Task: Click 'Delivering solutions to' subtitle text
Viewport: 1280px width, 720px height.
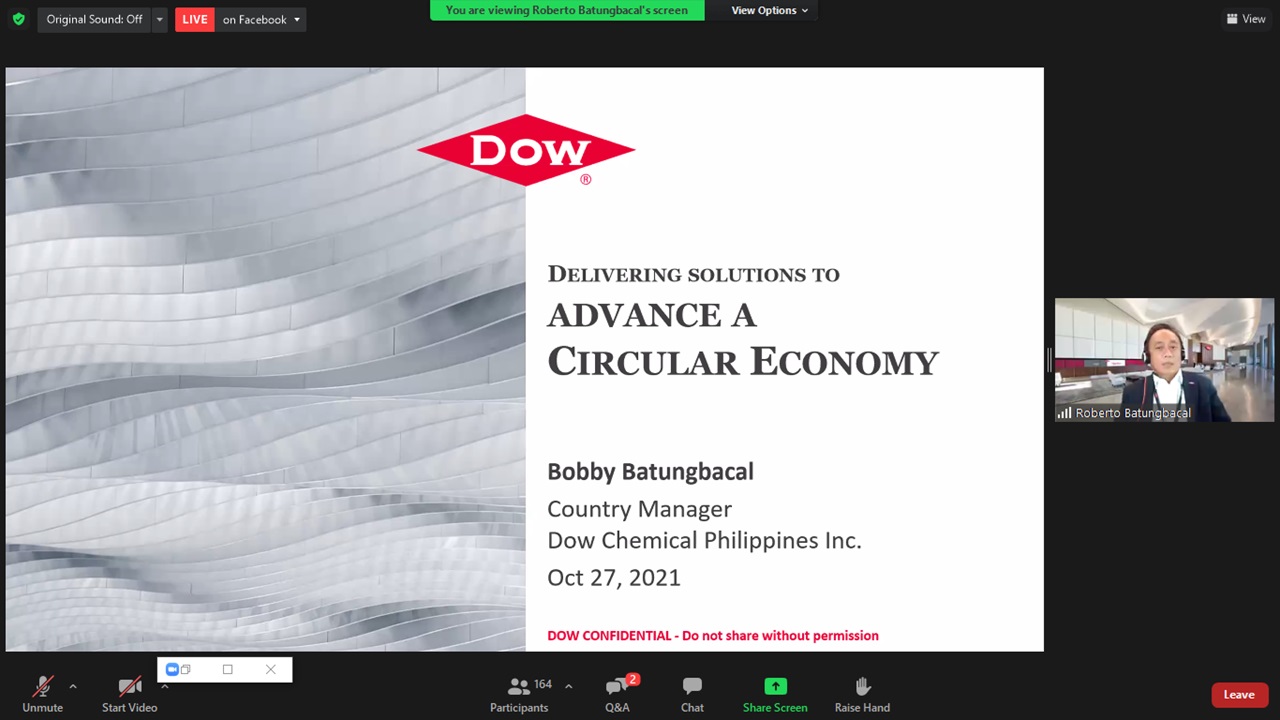Action: (693, 274)
